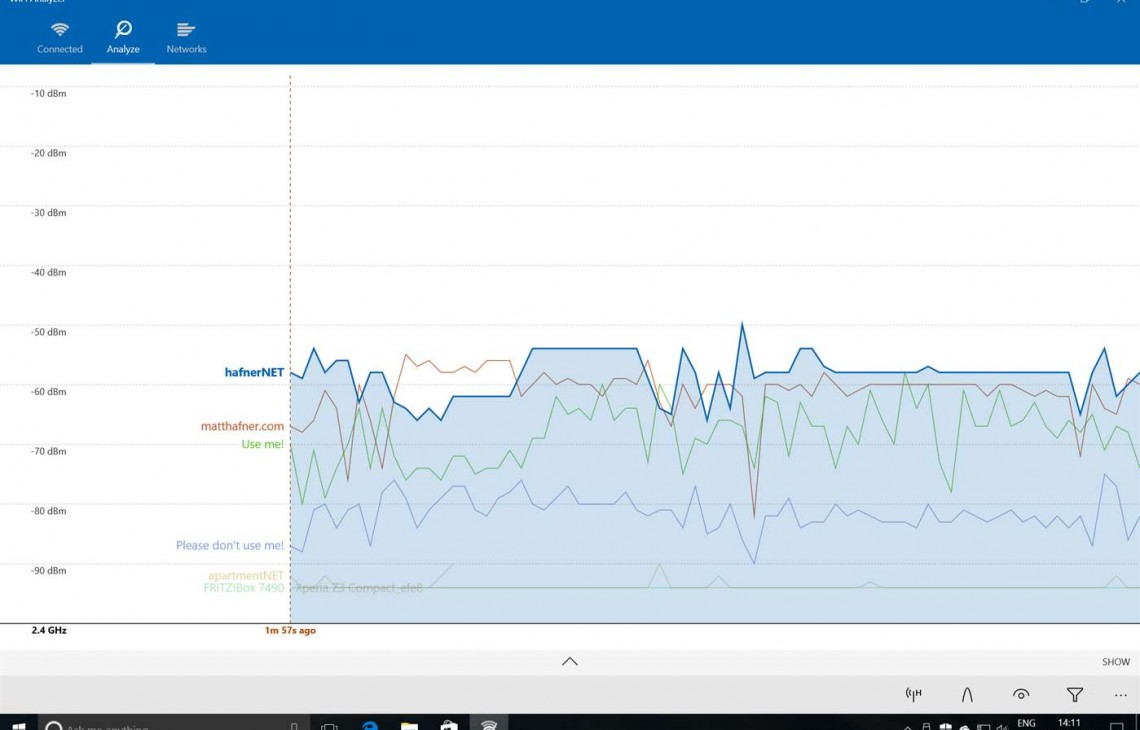
Task: Open the Connected tab
Action: click(60, 37)
